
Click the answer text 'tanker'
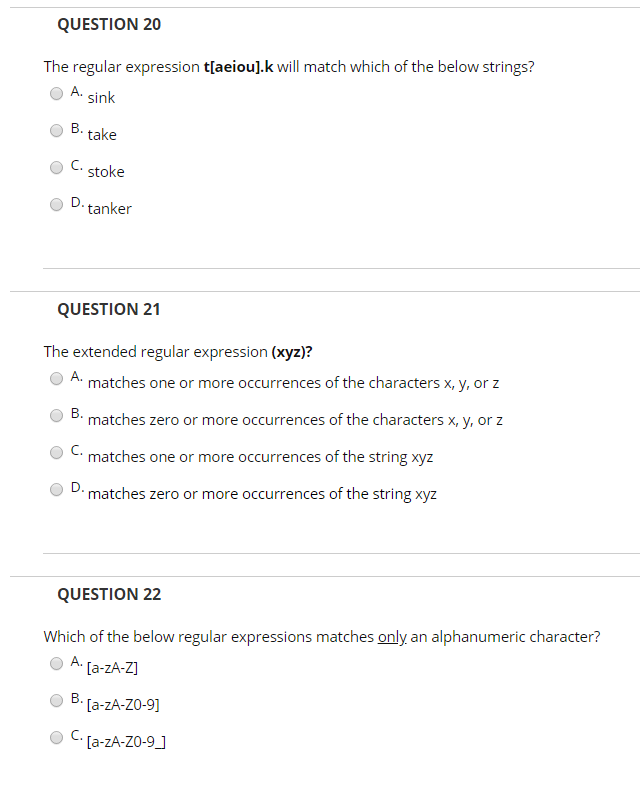110,209
